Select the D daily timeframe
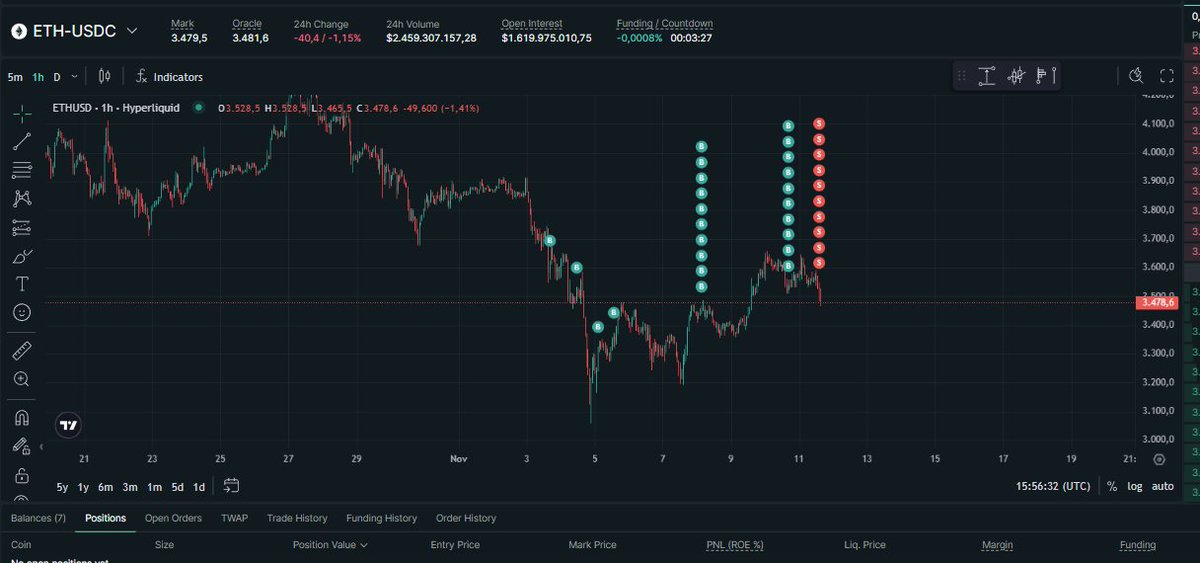 (57, 77)
